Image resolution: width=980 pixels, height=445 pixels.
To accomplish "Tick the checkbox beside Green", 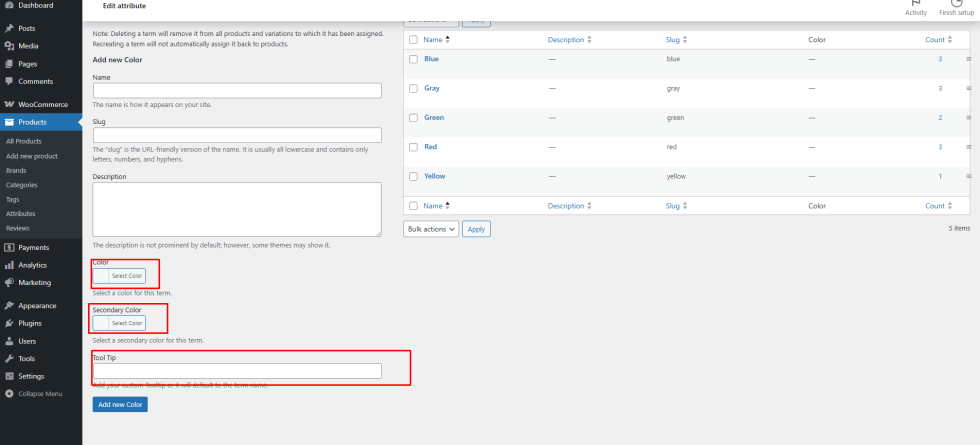I will point(413,118).
